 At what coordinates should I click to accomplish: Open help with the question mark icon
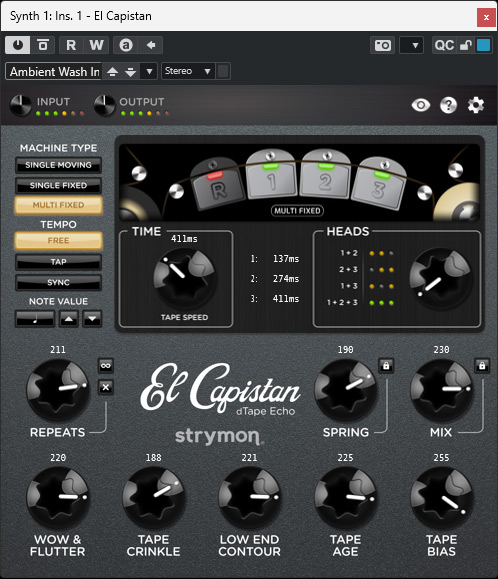click(448, 106)
